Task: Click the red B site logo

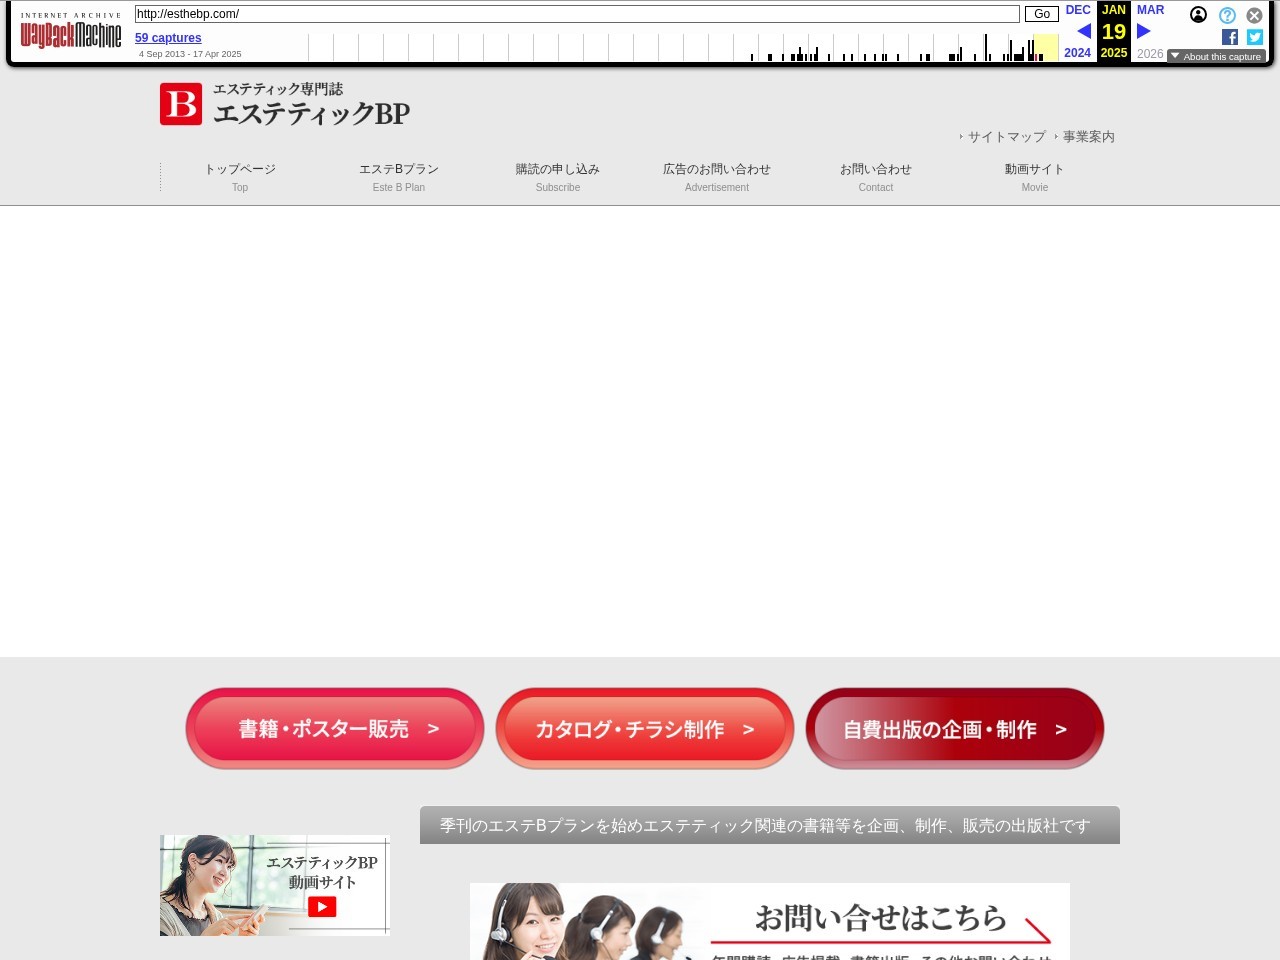Action: click(181, 104)
